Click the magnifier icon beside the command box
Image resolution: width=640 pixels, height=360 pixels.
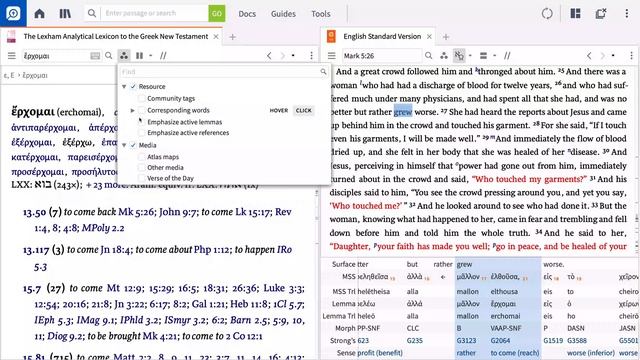pos(92,13)
